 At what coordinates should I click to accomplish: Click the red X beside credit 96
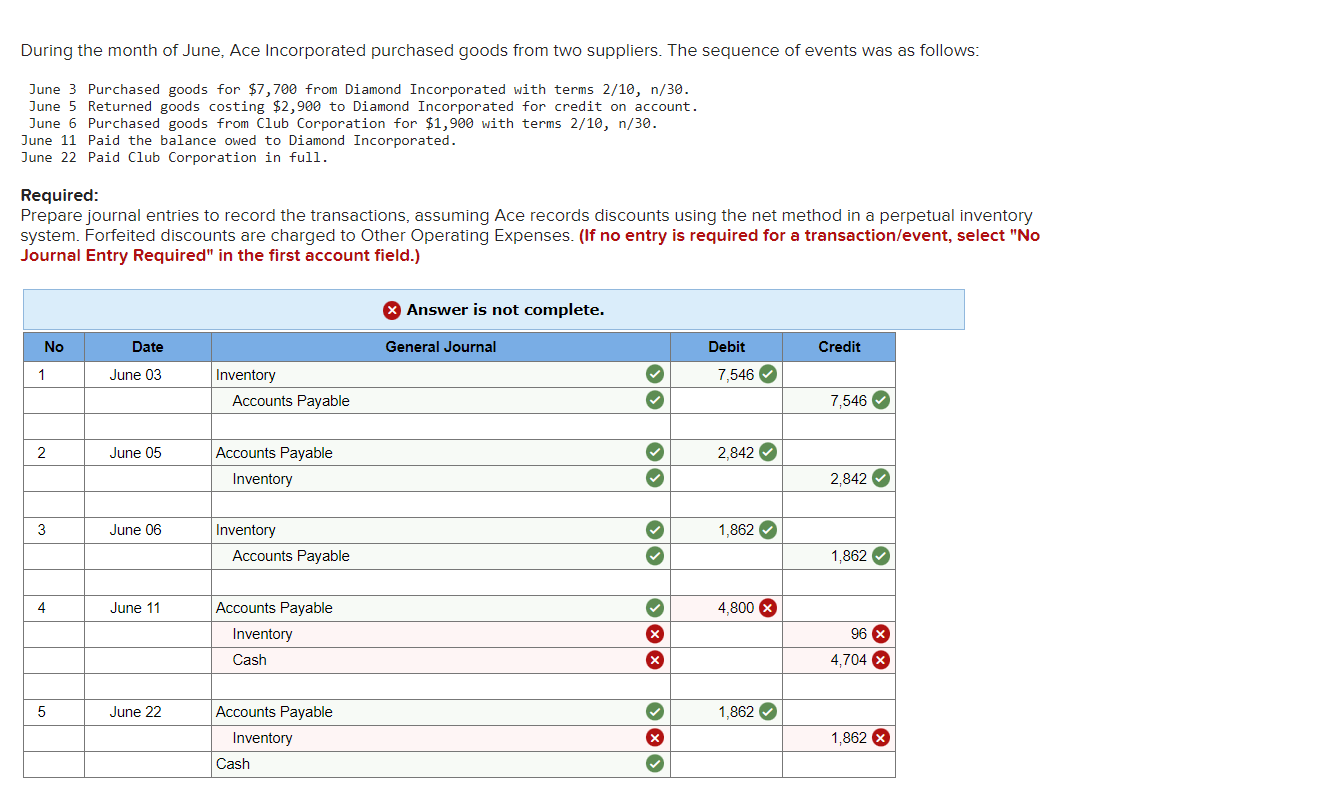[x=880, y=633]
